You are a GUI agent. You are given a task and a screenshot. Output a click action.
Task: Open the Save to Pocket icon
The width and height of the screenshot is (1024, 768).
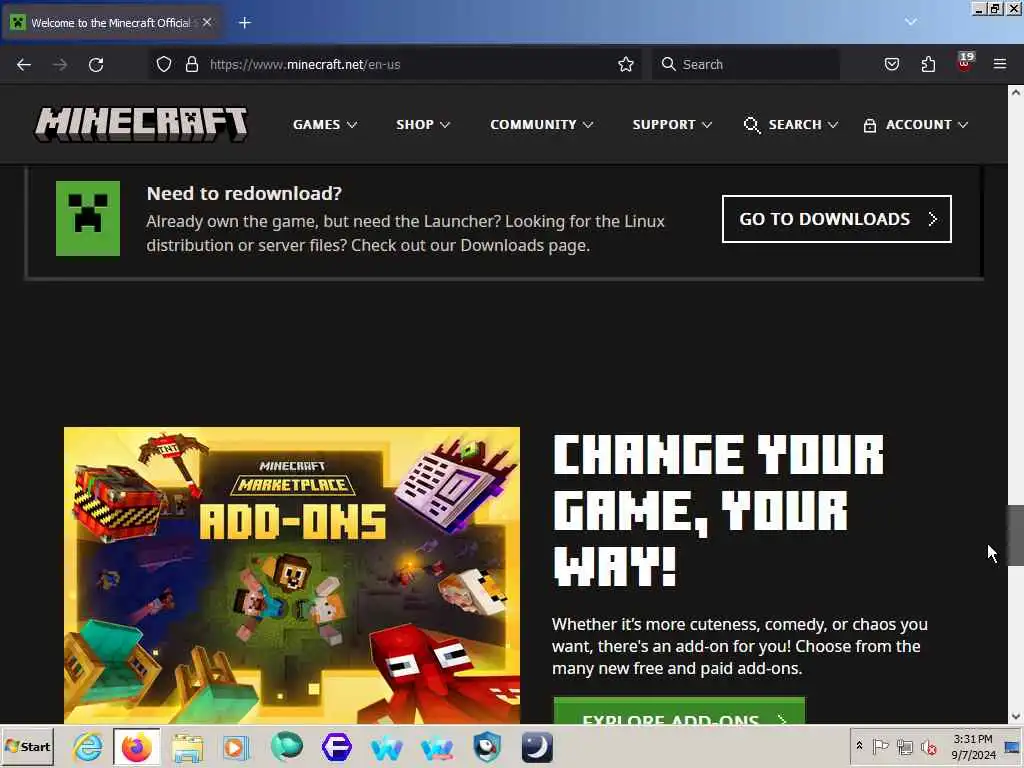click(x=891, y=64)
